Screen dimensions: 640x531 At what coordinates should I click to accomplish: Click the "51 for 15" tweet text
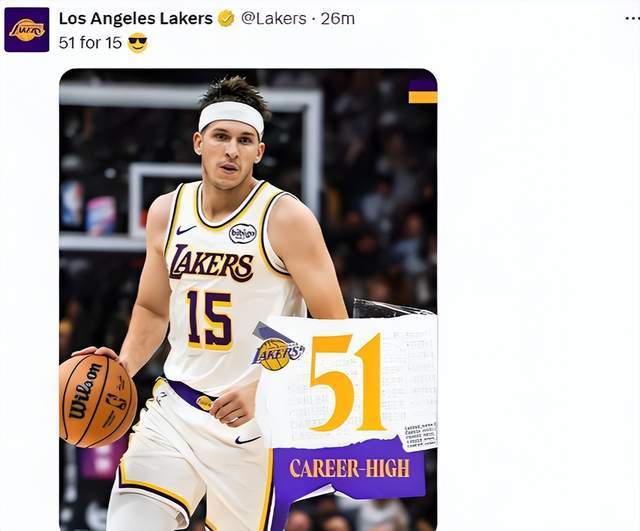[90, 43]
